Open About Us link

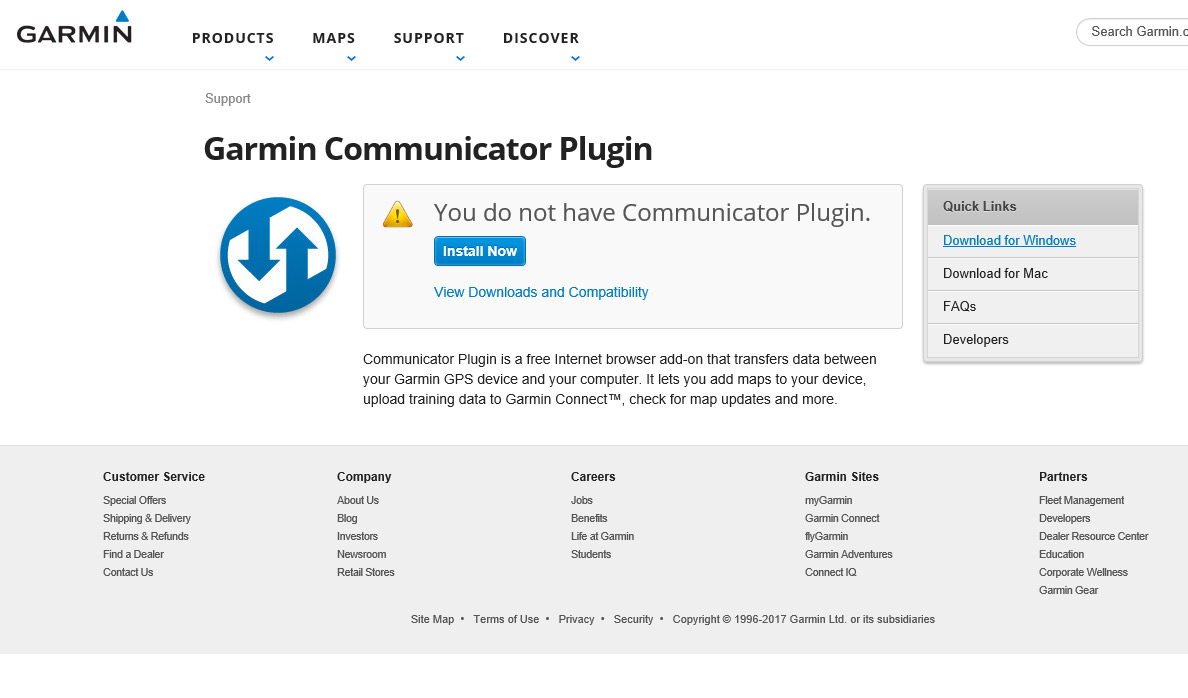pyautogui.click(x=358, y=500)
